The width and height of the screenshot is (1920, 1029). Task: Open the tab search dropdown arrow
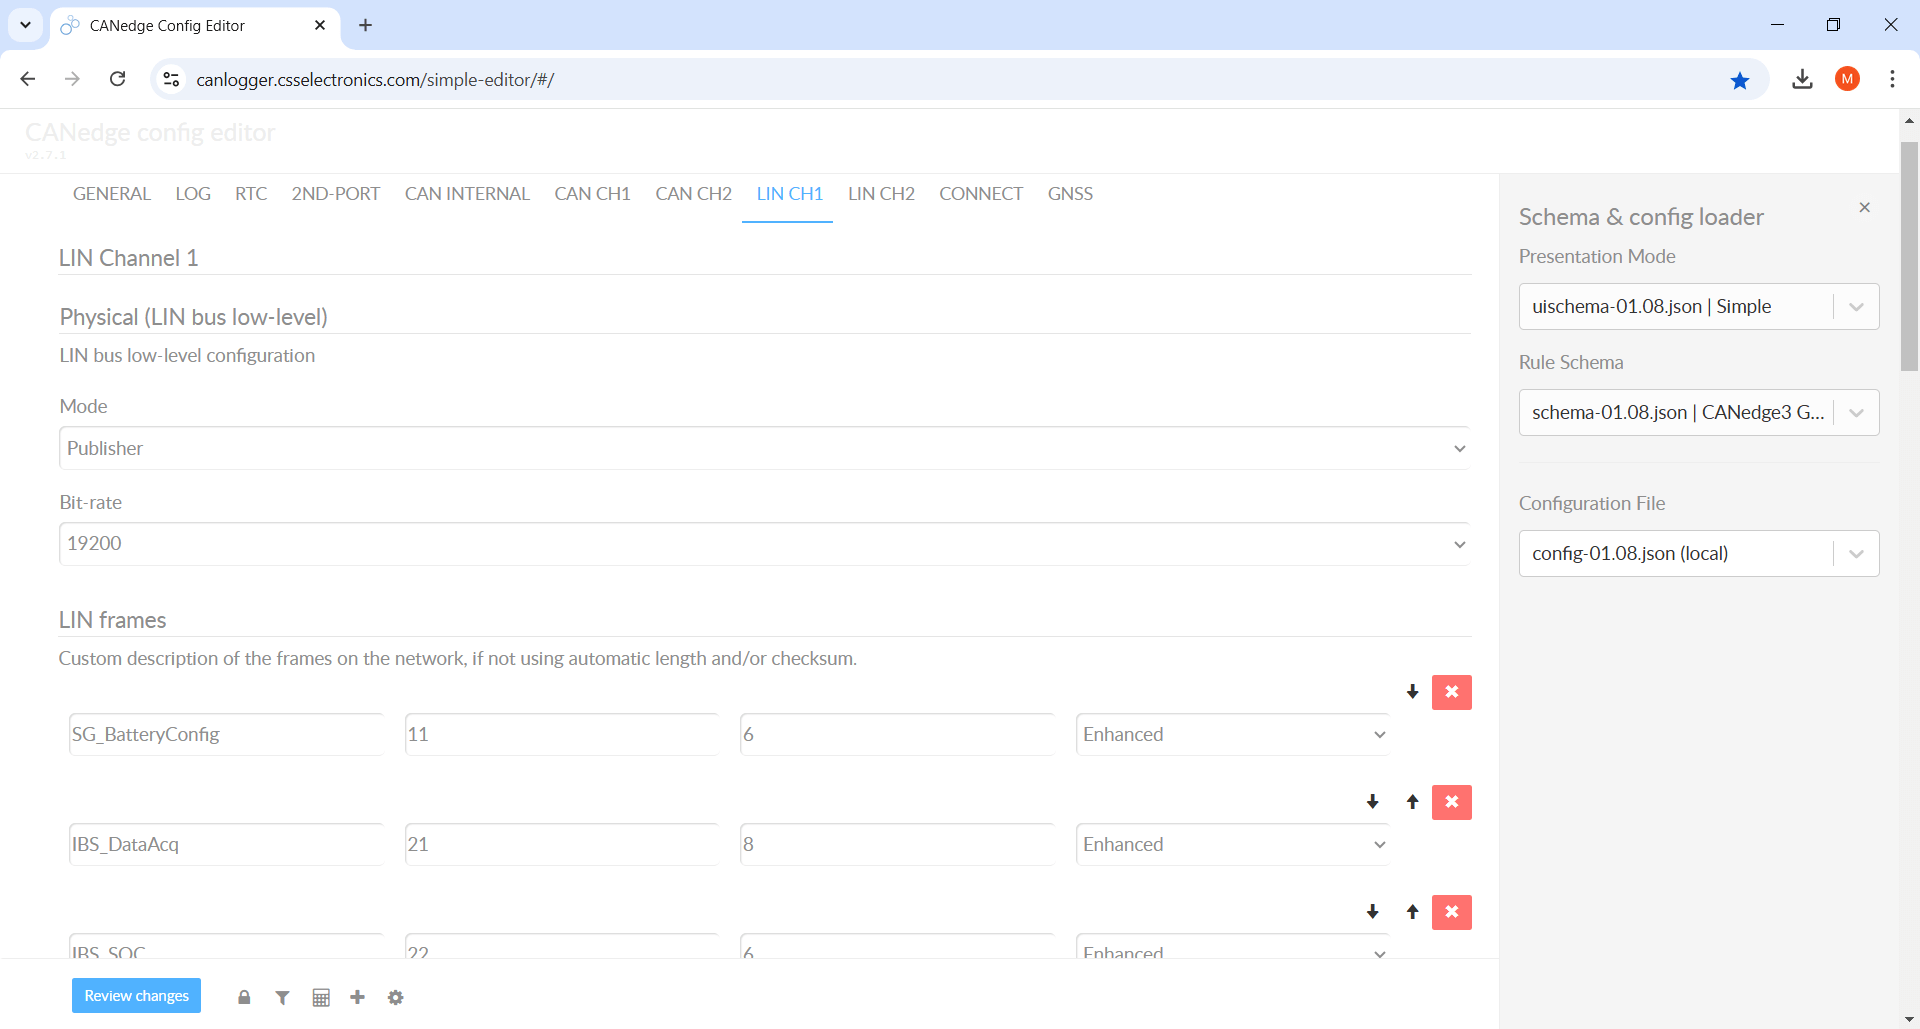(x=25, y=25)
